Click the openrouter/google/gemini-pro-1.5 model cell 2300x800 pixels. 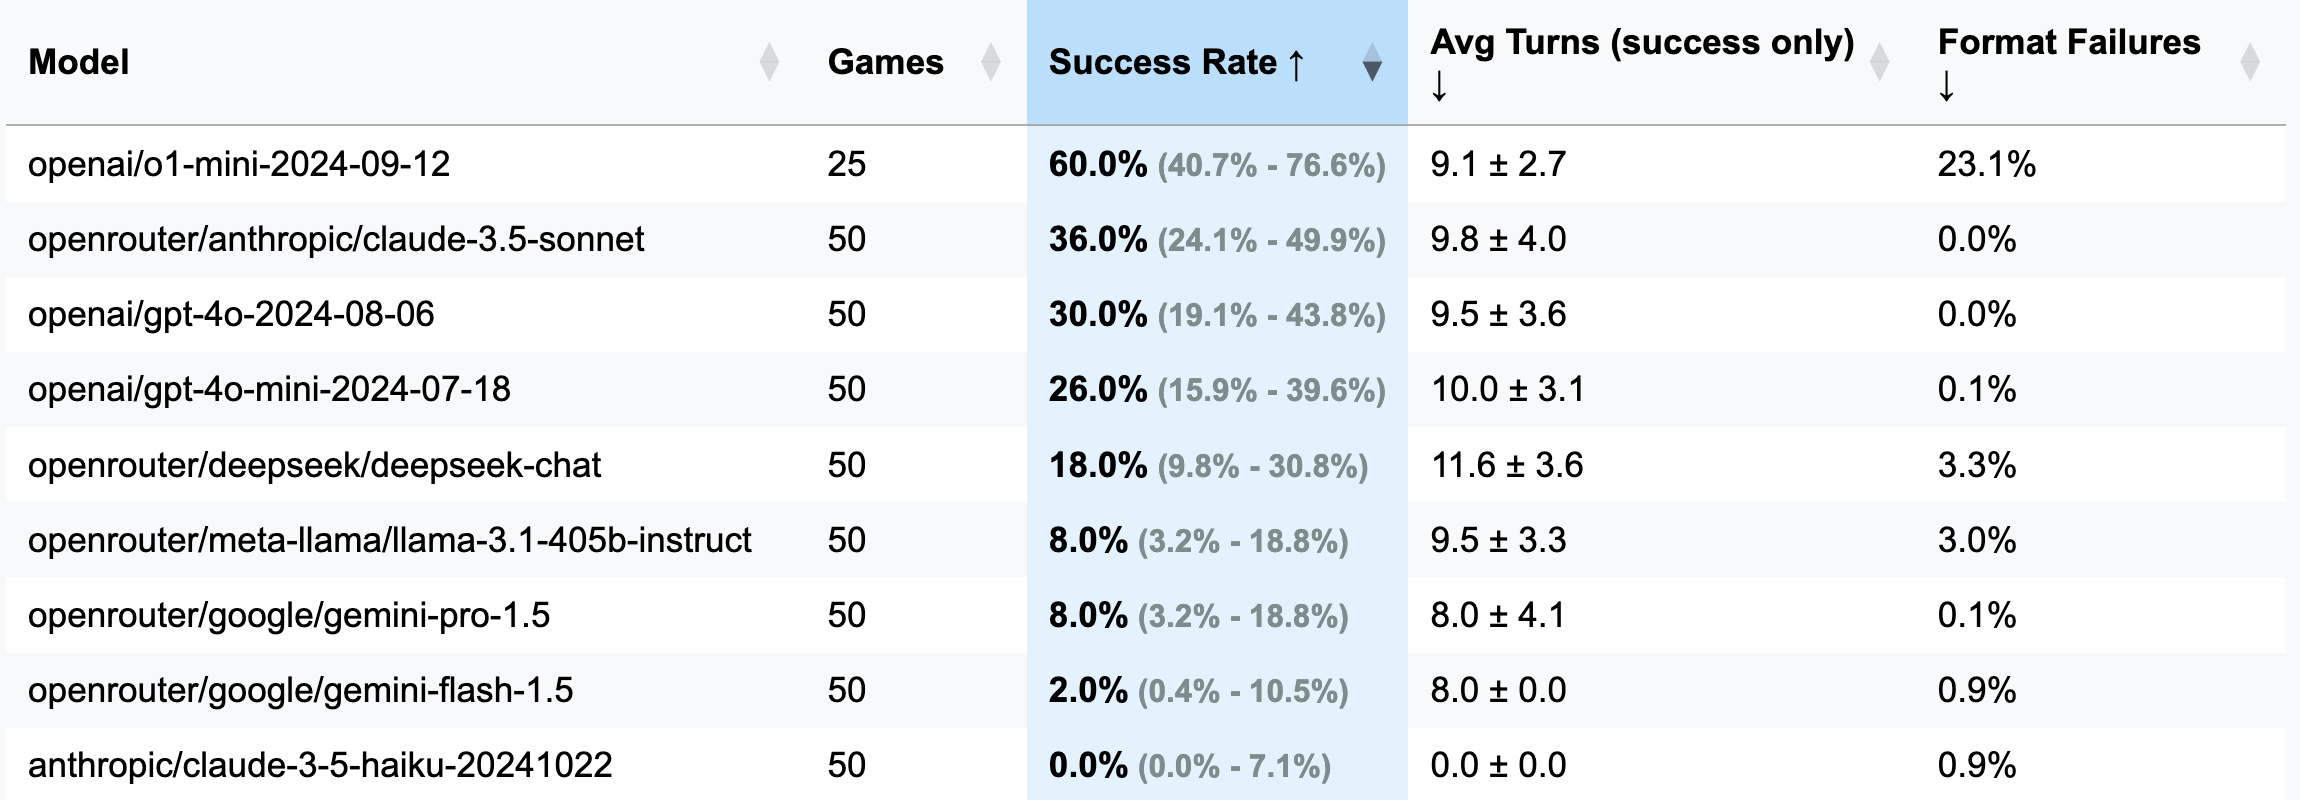click(x=289, y=615)
